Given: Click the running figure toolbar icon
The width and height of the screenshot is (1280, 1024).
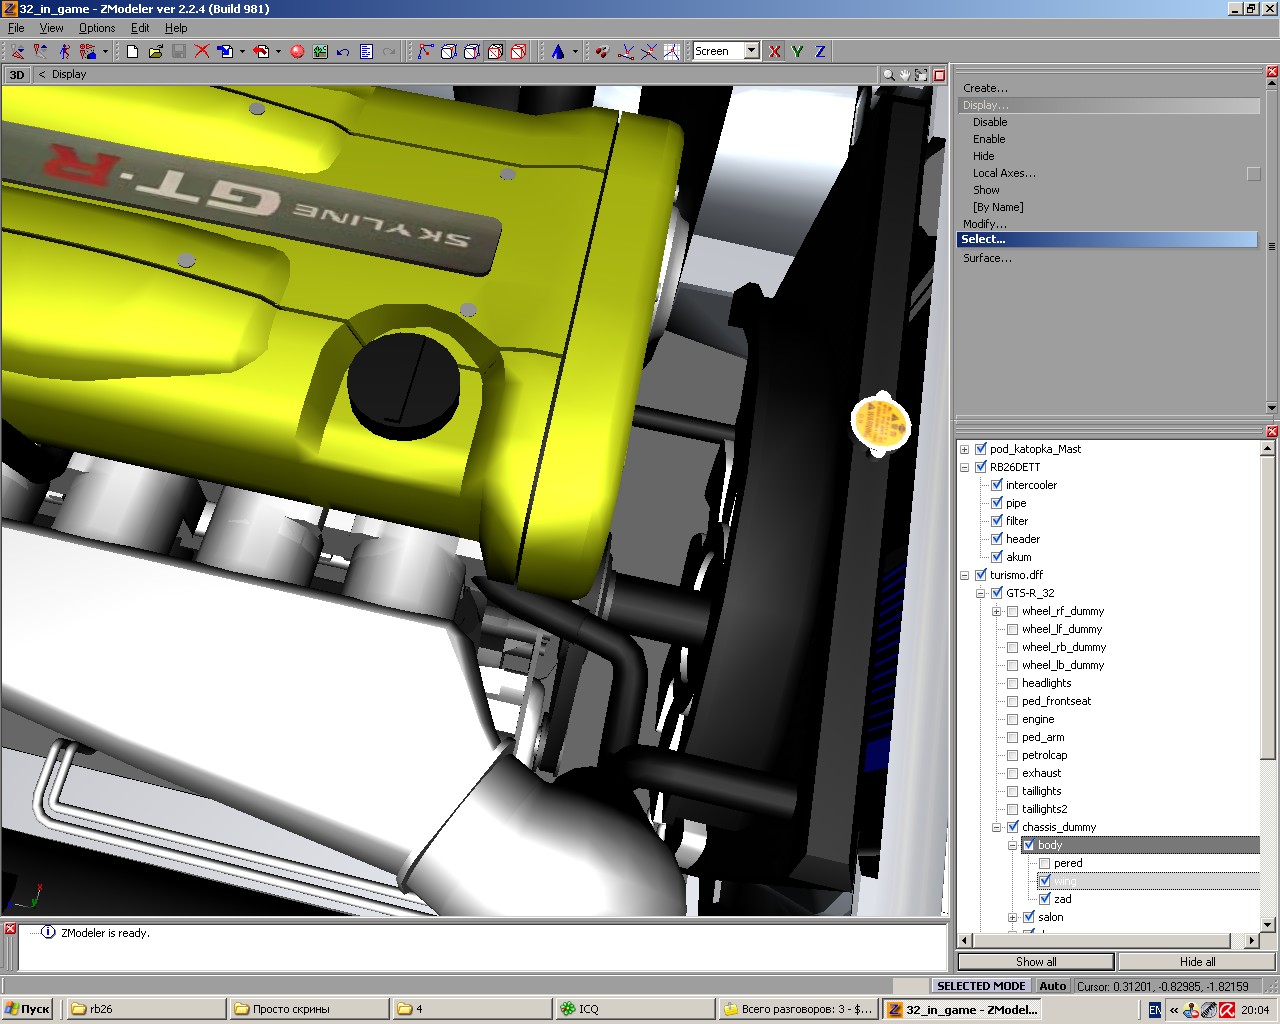Looking at the screenshot, I should click(64, 51).
